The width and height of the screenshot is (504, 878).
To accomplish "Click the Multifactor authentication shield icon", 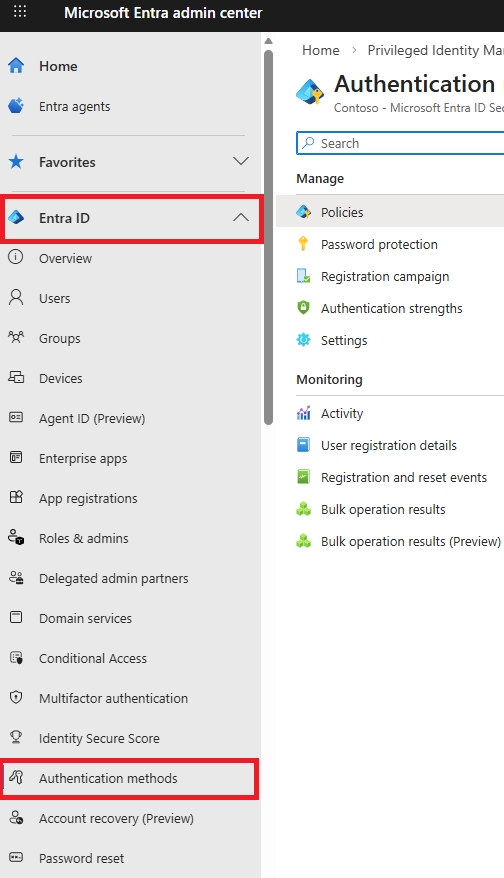I will 16,698.
